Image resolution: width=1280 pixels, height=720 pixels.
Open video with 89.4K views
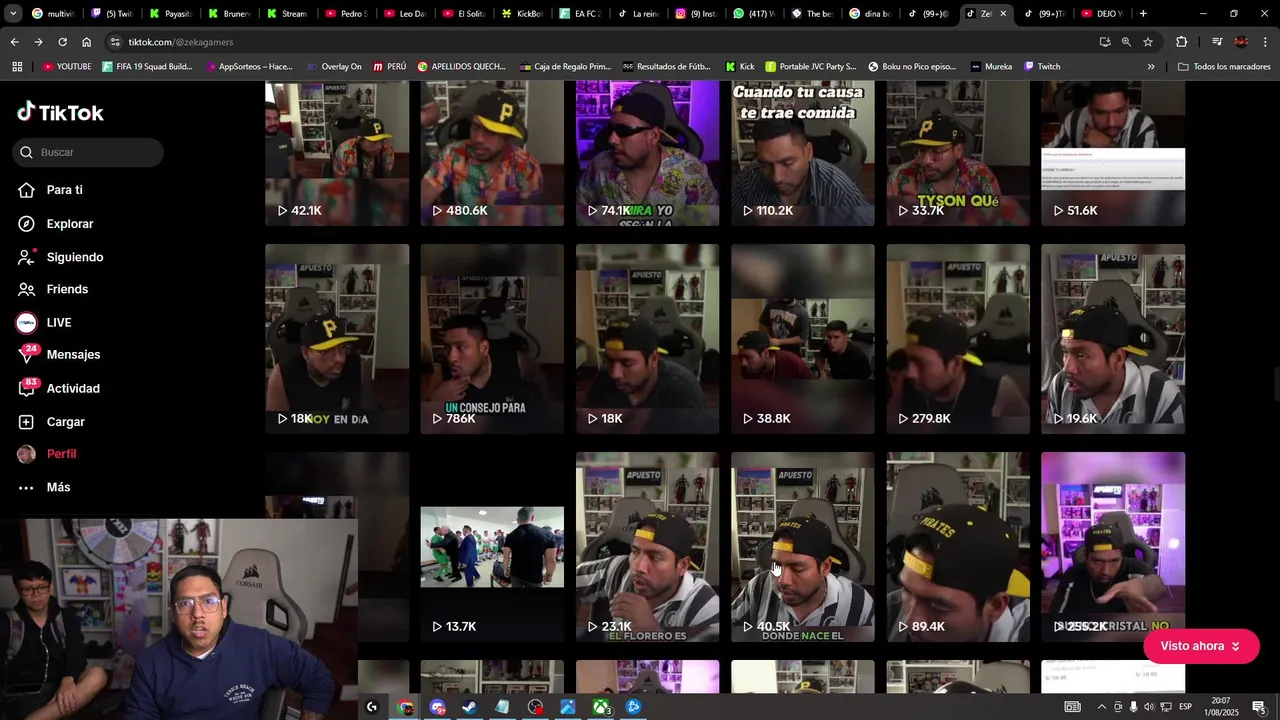click(x=958, y=547)
